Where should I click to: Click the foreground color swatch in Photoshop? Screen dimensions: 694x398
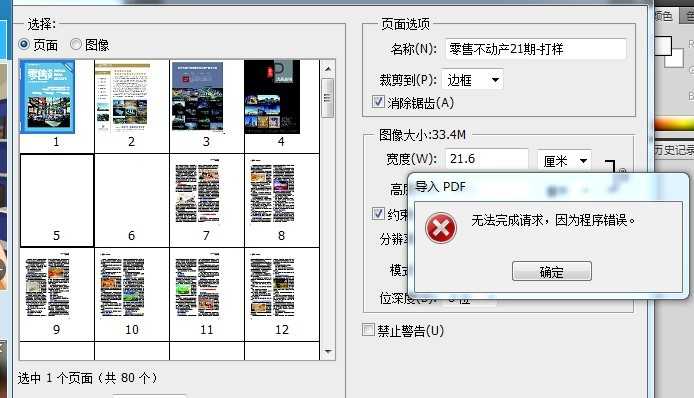point(662,46)
